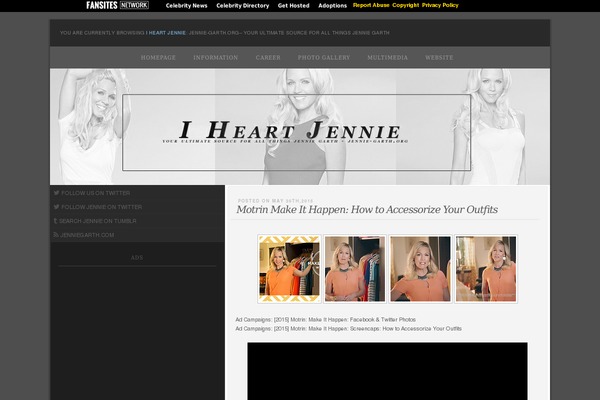The width and height of the screenshot is (600, 400).
Task: Open Follow Us on Twitter link
Action: pos(96,193)
